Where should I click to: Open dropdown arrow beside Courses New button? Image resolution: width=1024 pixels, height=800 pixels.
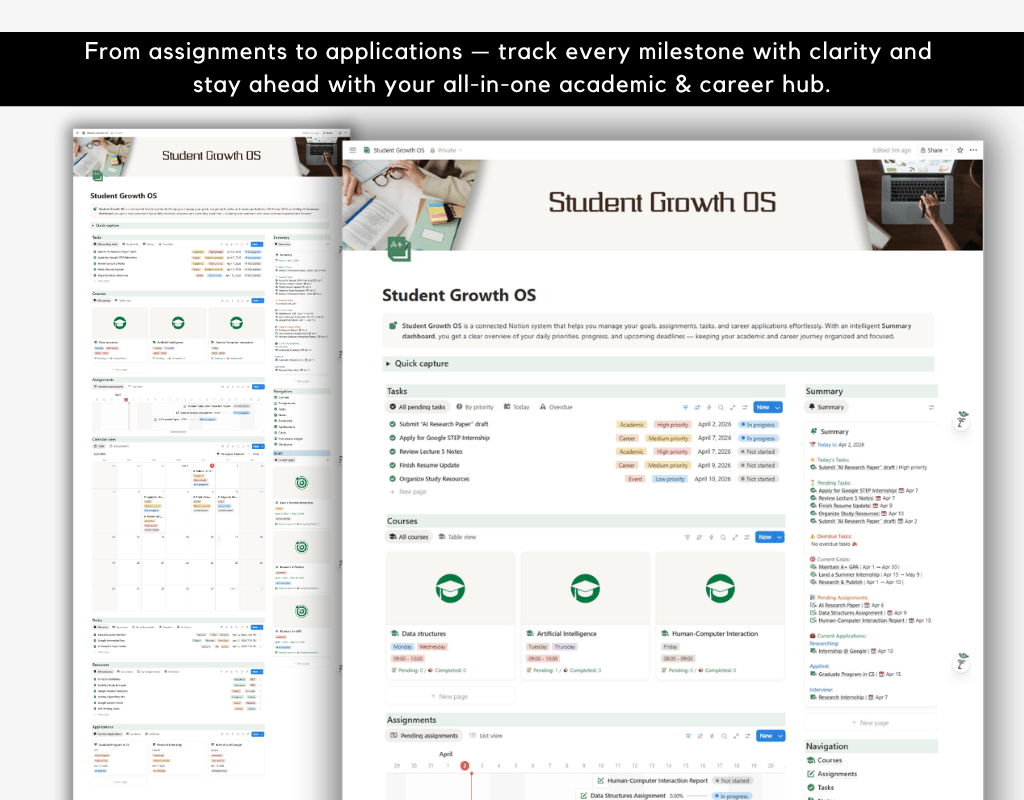779,537
